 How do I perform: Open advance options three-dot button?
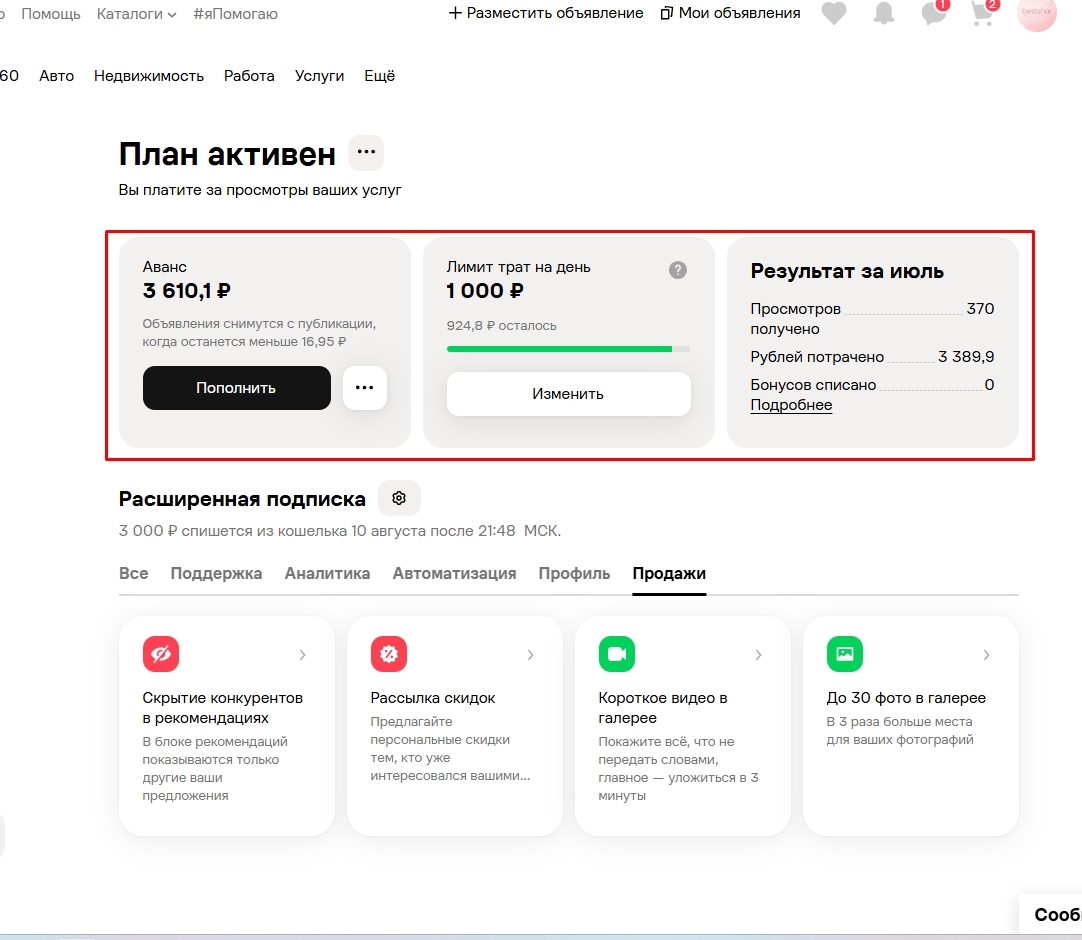coord(364,387)
